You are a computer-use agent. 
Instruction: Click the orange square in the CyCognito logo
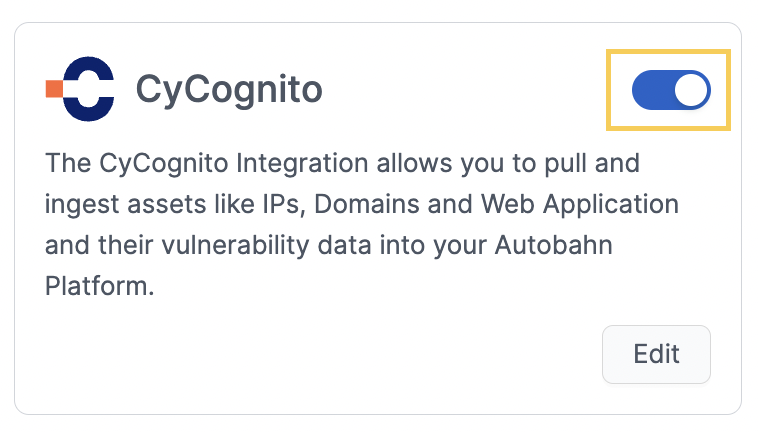tap(54, 89)
